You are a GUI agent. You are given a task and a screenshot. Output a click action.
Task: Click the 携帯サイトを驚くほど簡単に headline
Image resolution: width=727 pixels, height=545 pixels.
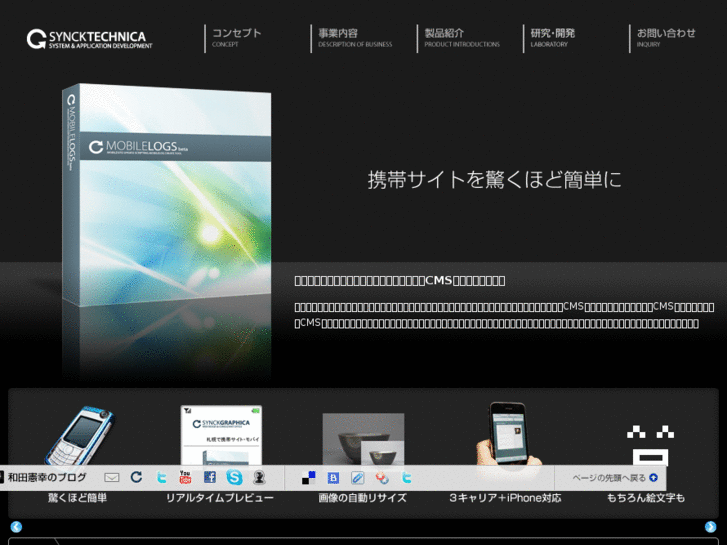point(494,180)
